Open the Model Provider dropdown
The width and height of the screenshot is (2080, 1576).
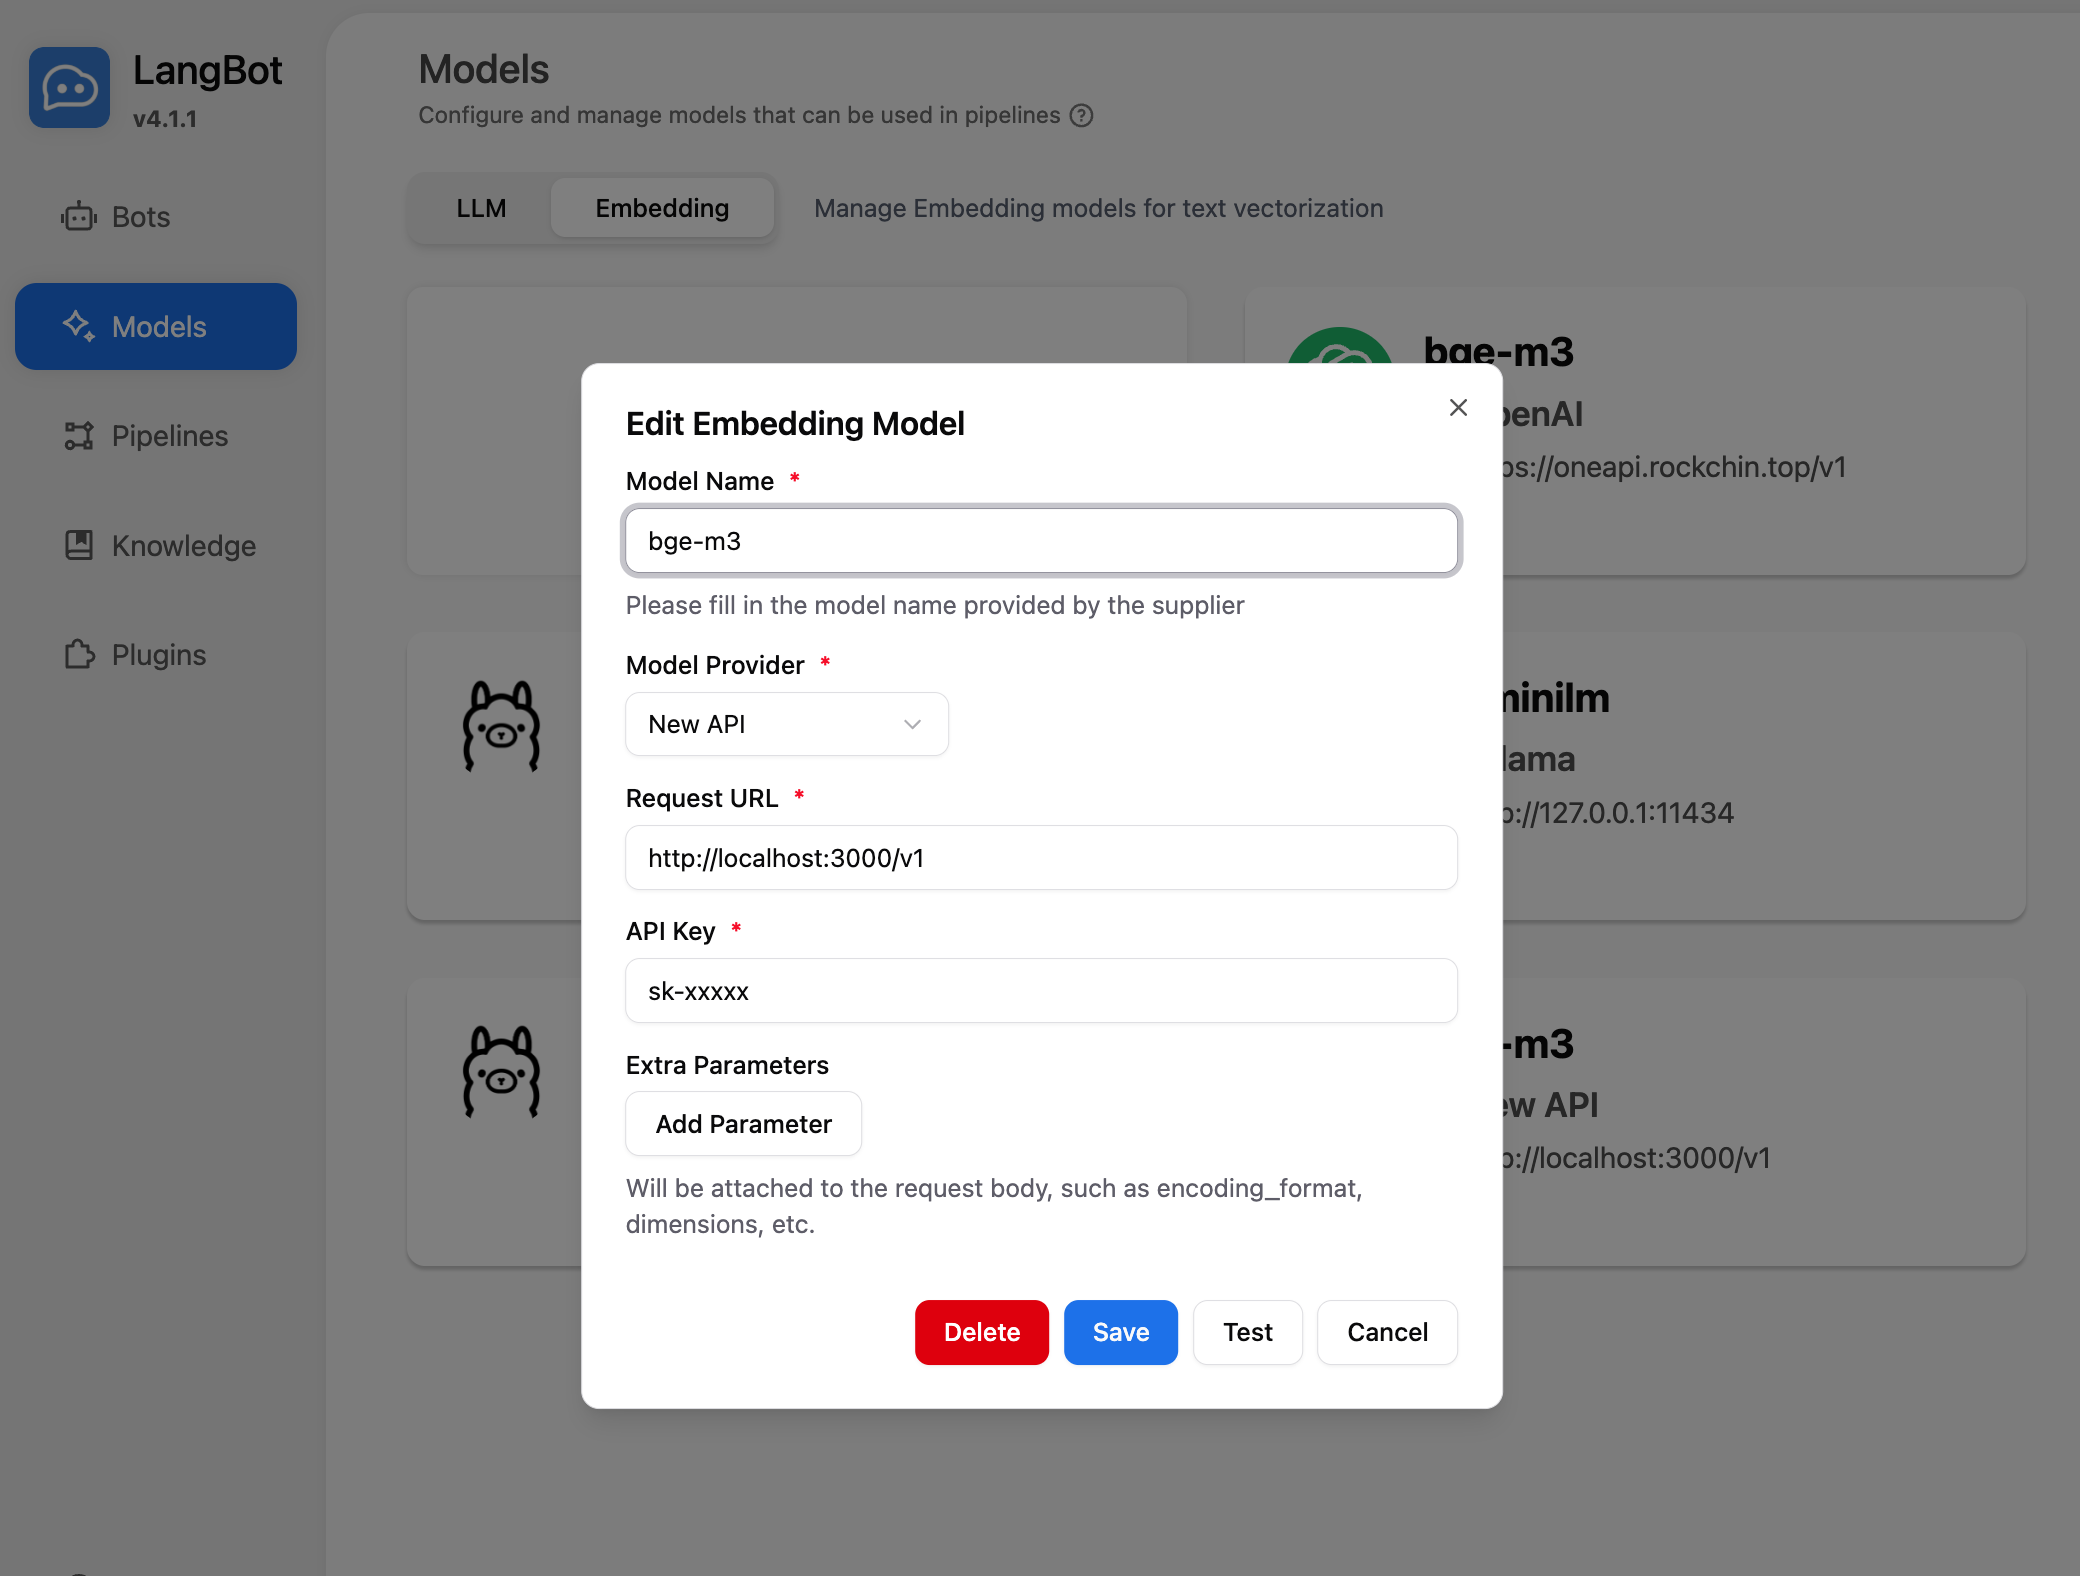pos(786,724)
